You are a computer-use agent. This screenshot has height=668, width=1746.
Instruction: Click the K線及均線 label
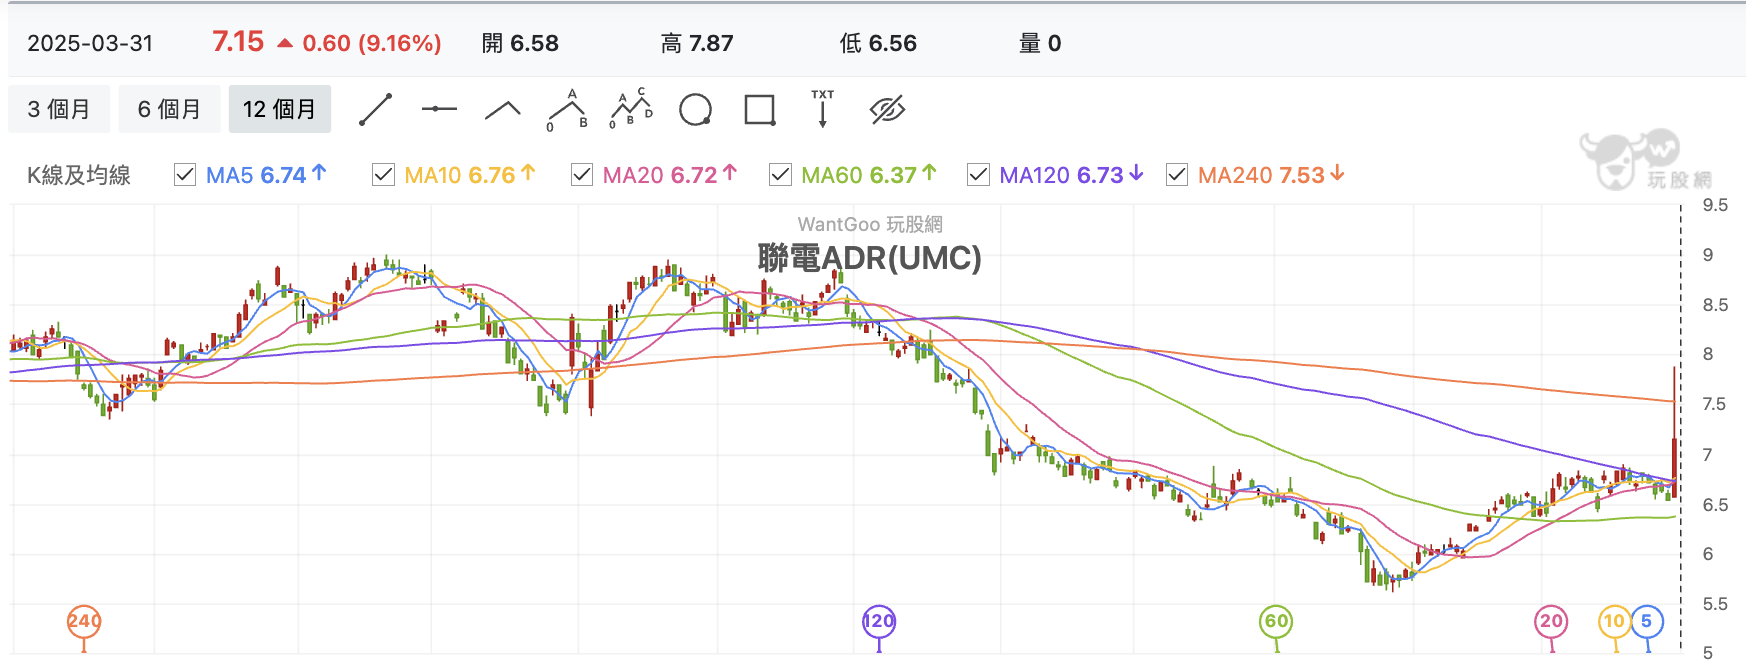pos(79,175)
